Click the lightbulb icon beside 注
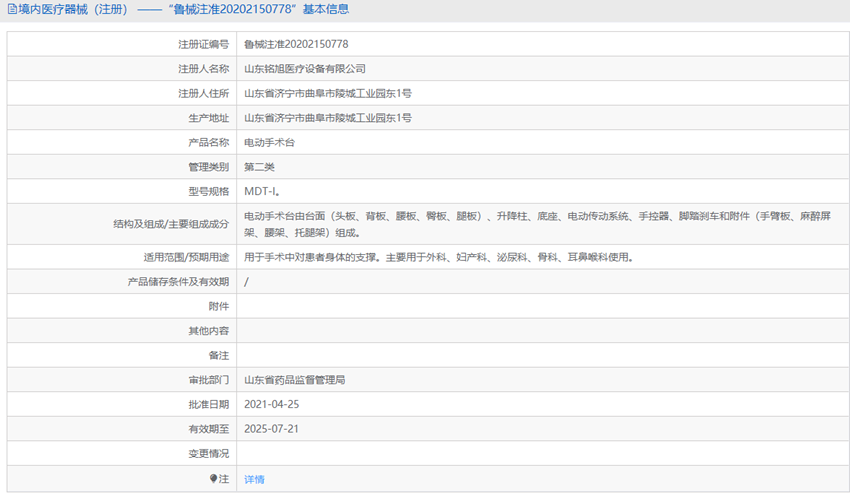850x493 pixels. 214,478
